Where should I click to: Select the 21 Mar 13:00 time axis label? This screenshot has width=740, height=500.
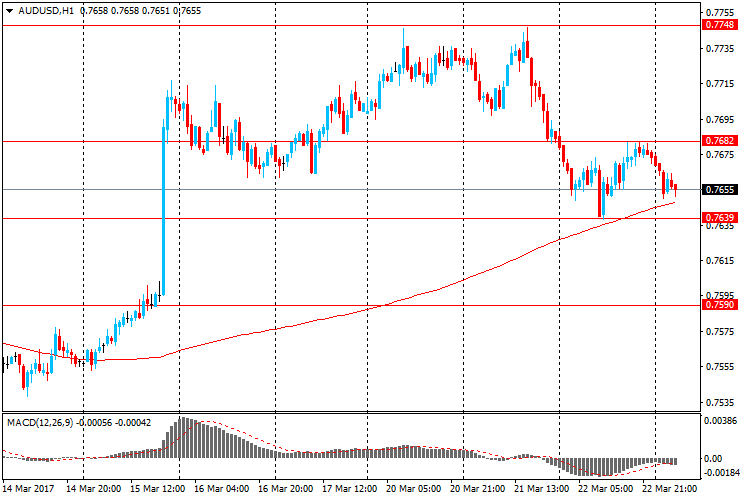click(x=542, y=489)
